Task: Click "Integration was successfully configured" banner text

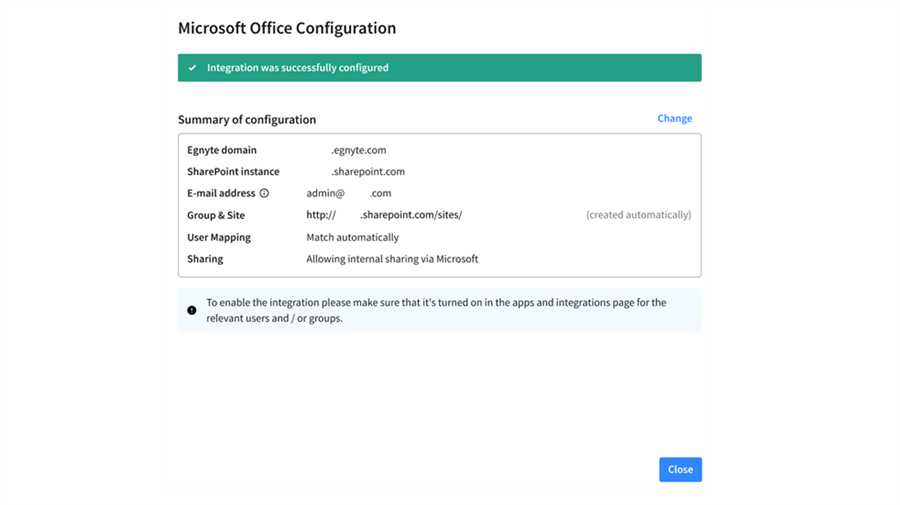Action: coord(297,68)
